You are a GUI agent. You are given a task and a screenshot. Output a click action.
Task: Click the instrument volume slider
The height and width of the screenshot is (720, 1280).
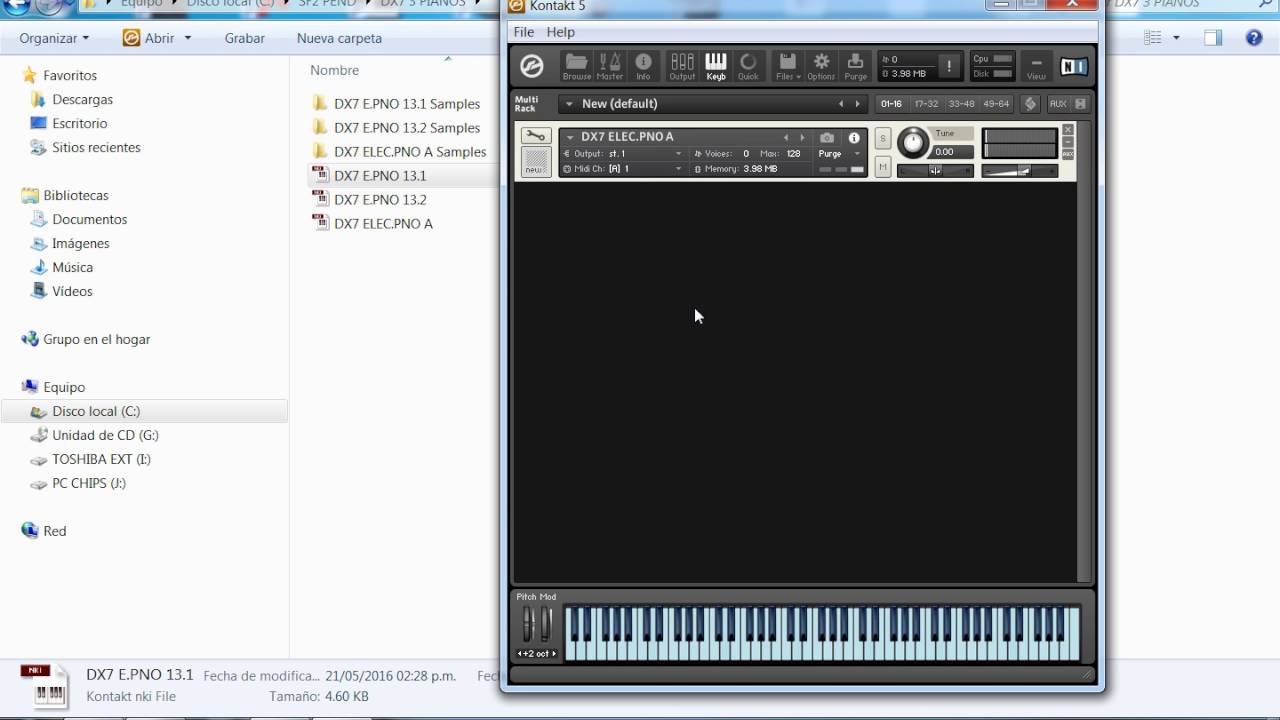(x=1019, y=170)
